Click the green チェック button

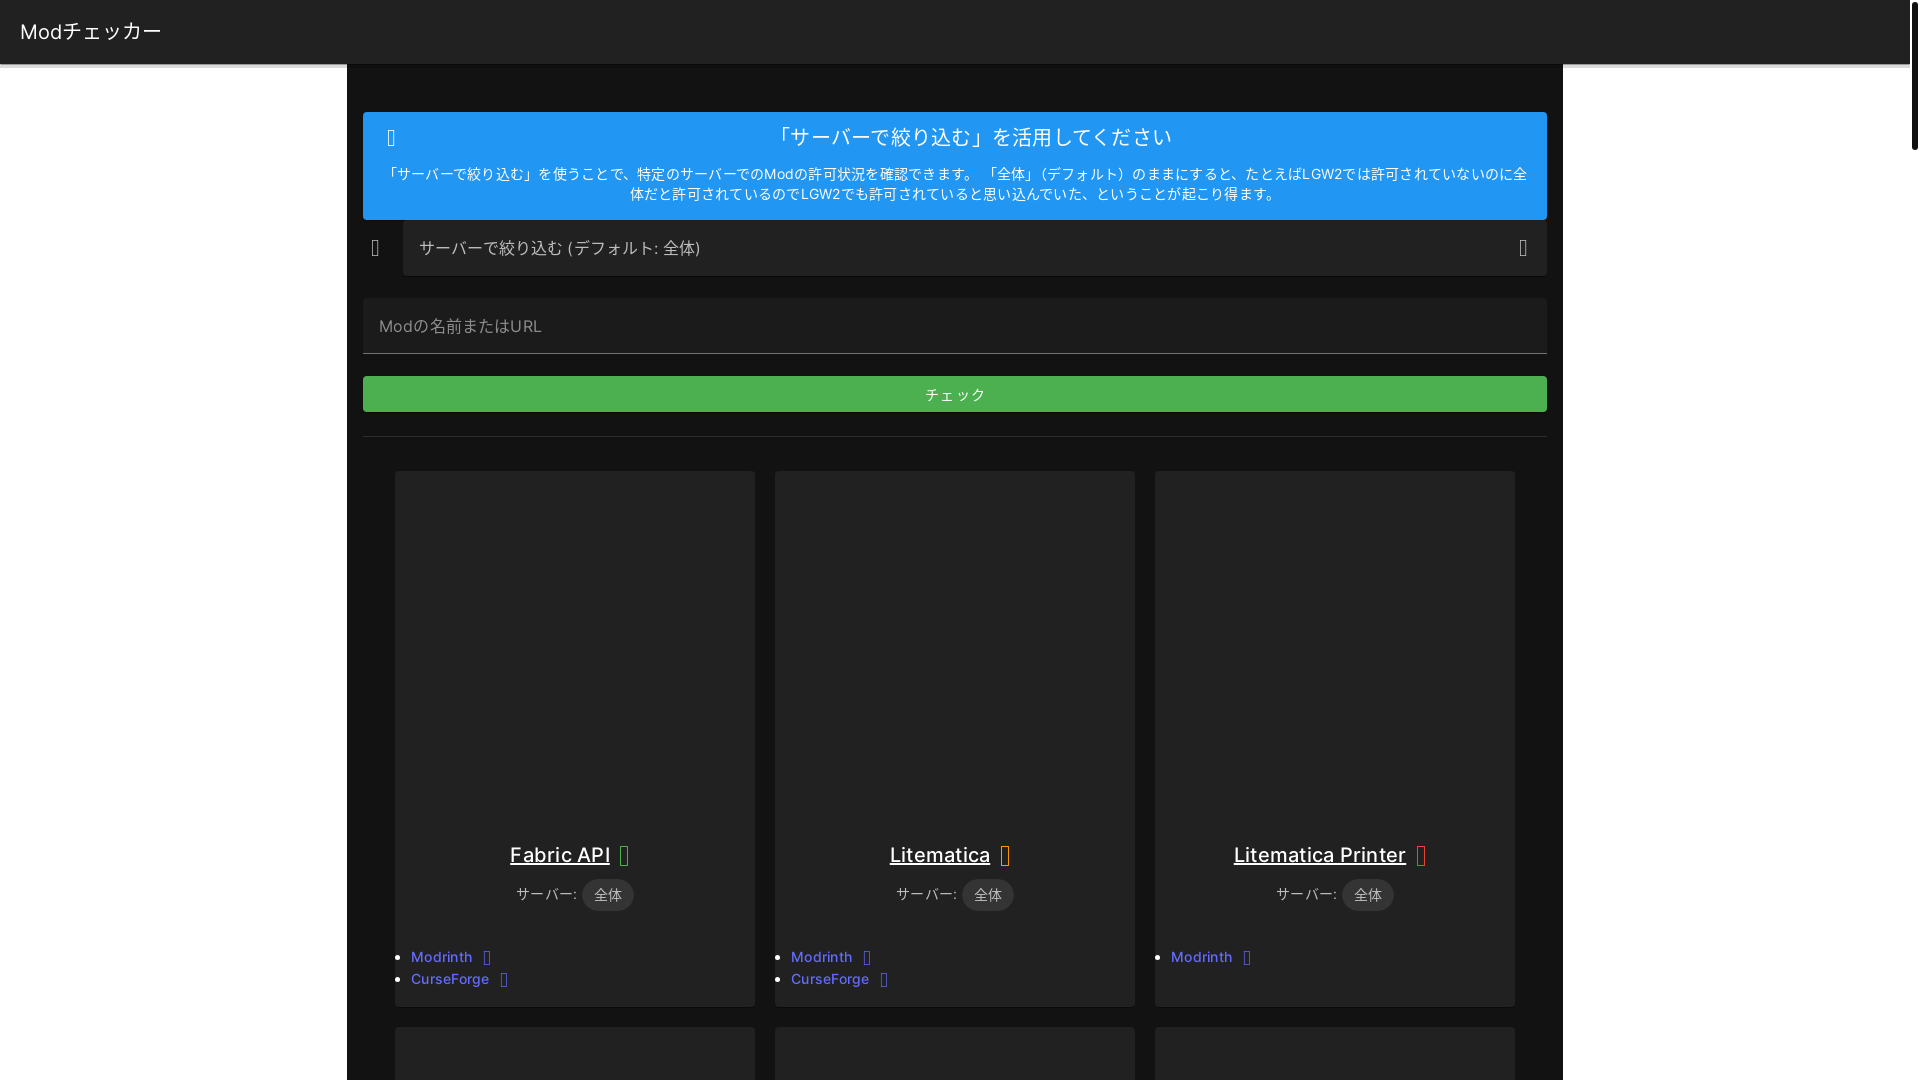coord(954,394)
